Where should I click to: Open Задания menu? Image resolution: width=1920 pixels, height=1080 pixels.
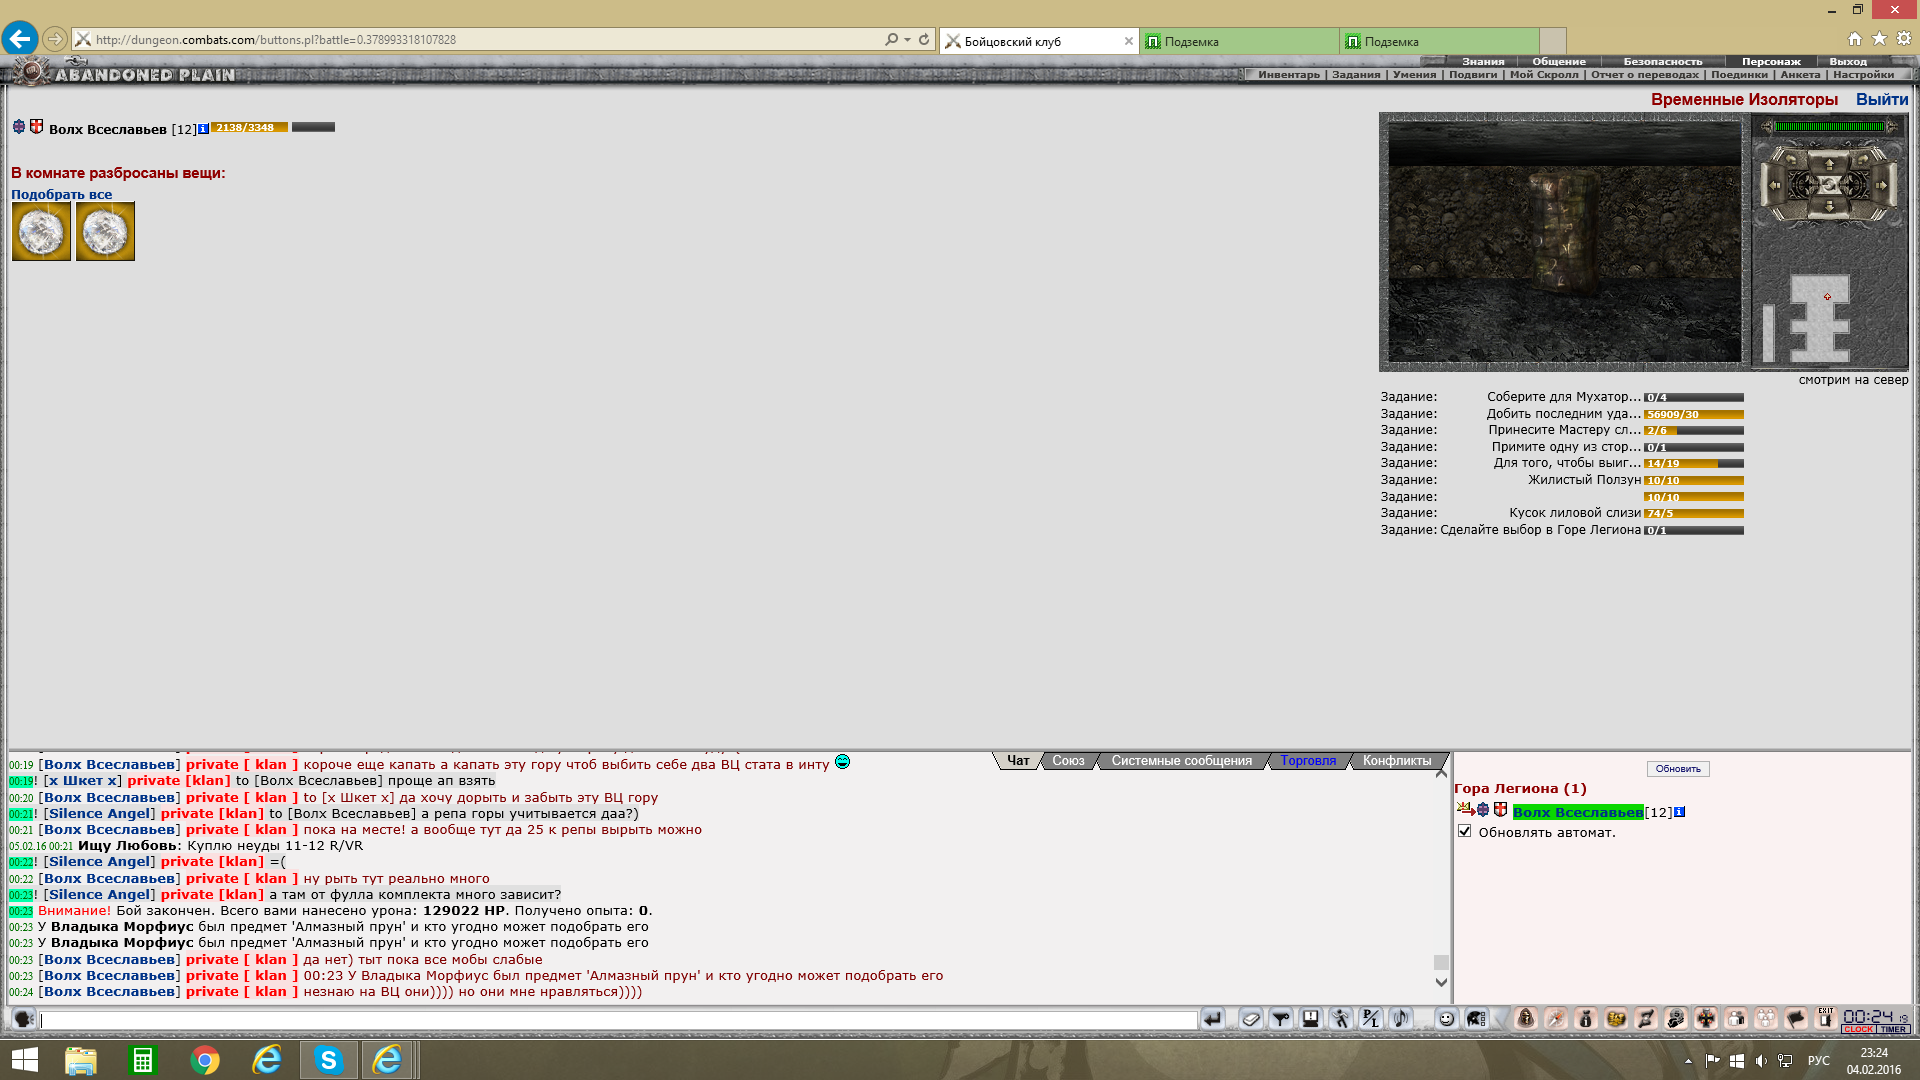(x=1356, y=75)
